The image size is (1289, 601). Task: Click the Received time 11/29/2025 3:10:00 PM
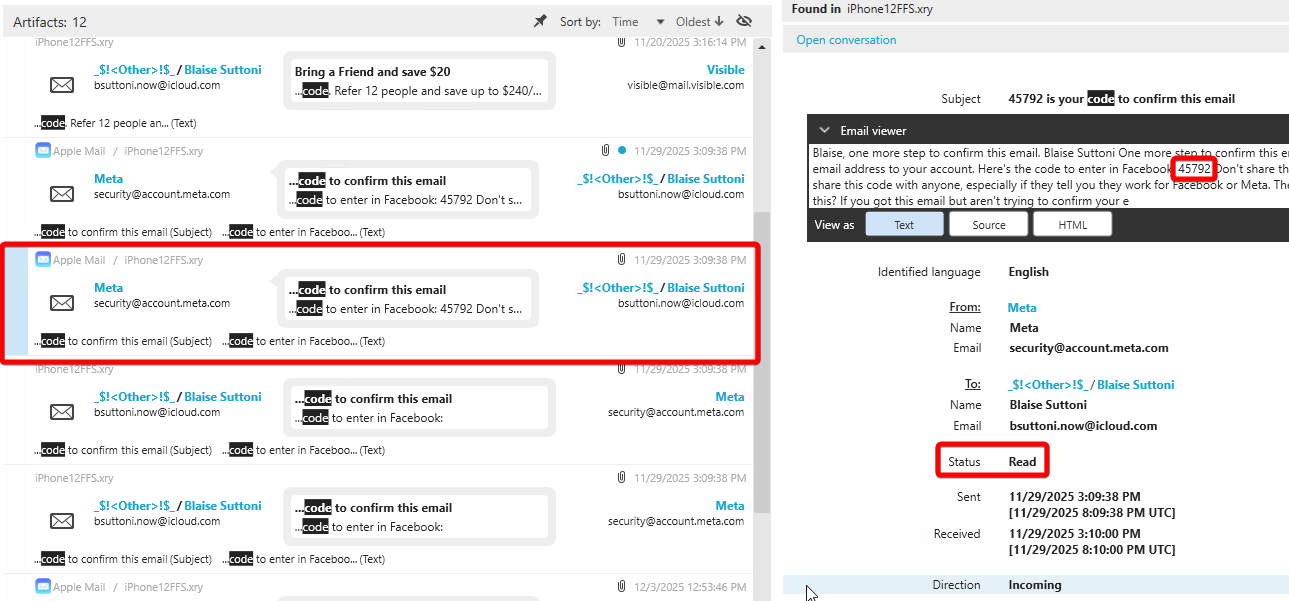[x=1075, y=534]
